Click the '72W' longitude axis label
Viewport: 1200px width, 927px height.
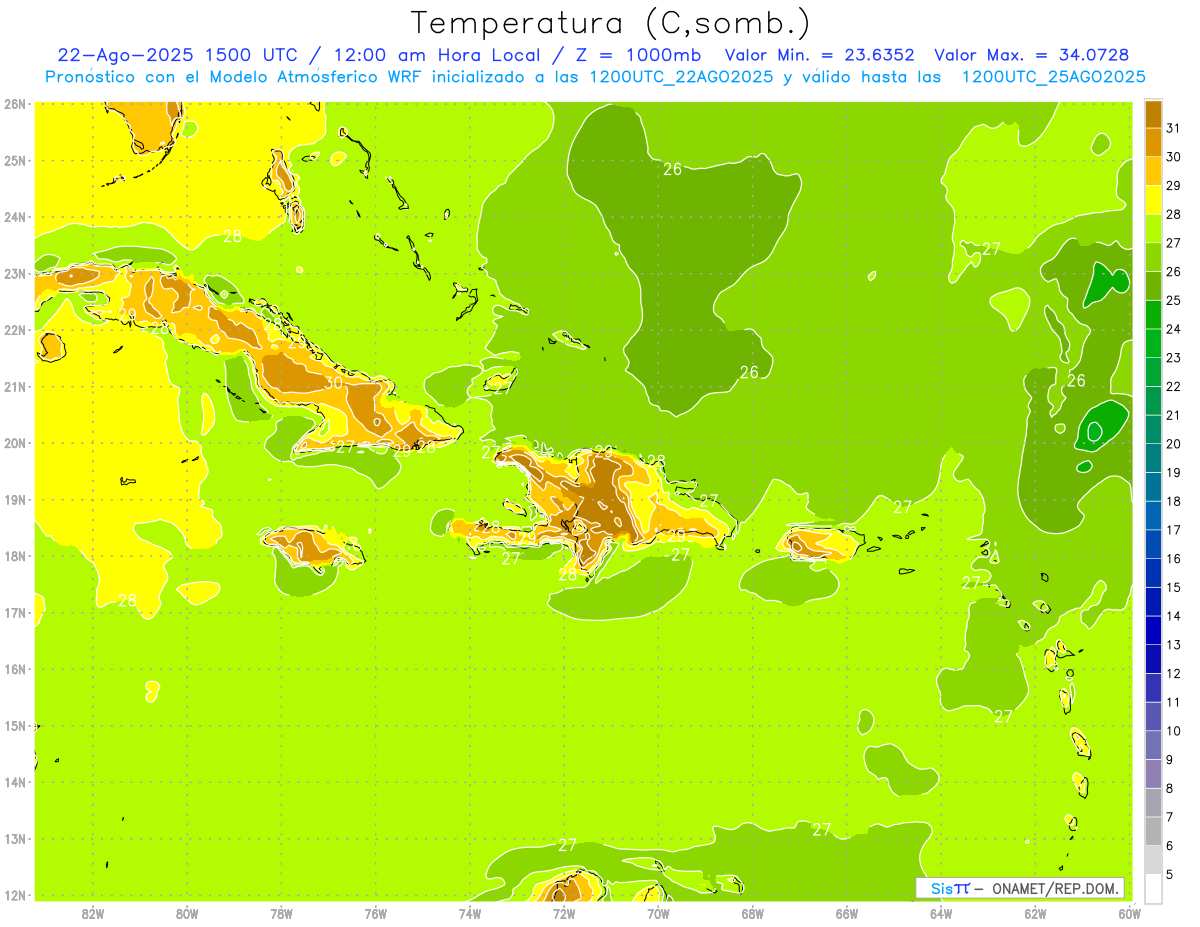pyautogui.click(x=564, y=913)
